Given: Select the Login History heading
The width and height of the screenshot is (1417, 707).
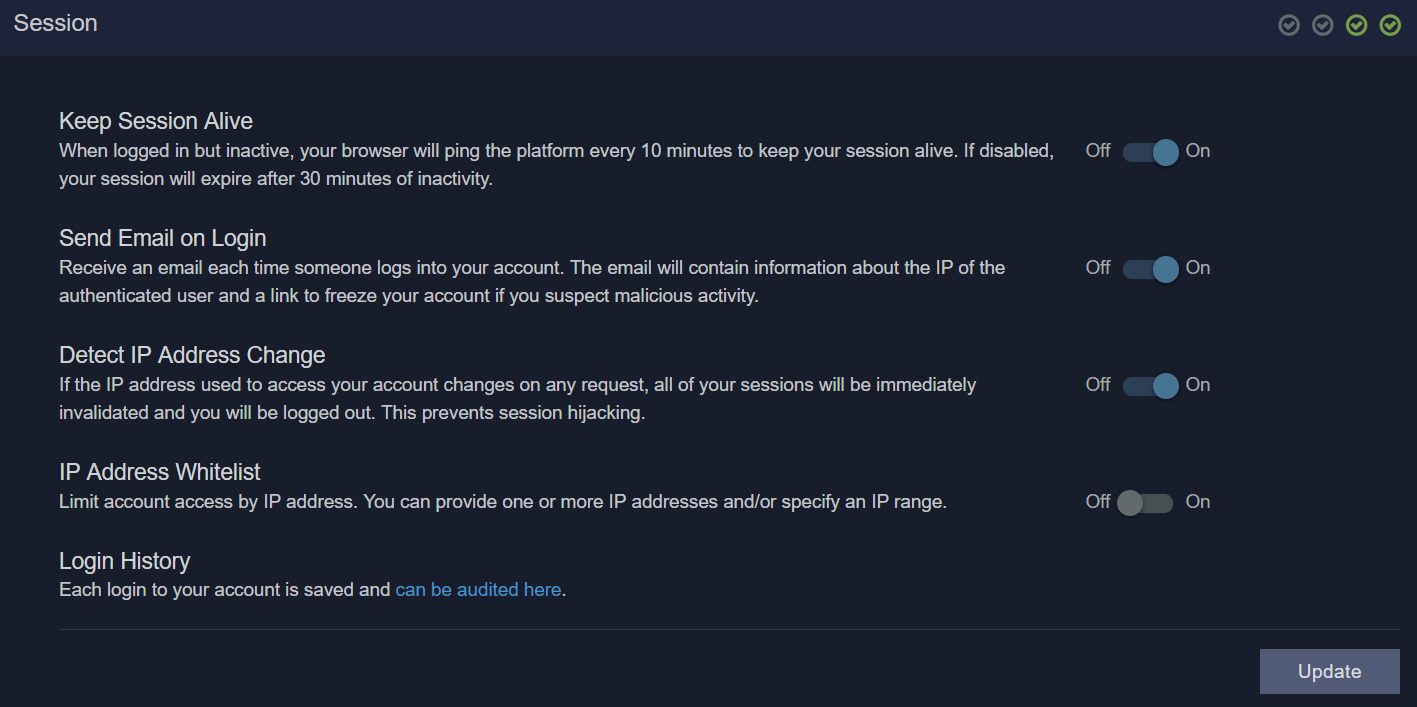Looking at the screenshot, I should (125, 561).
